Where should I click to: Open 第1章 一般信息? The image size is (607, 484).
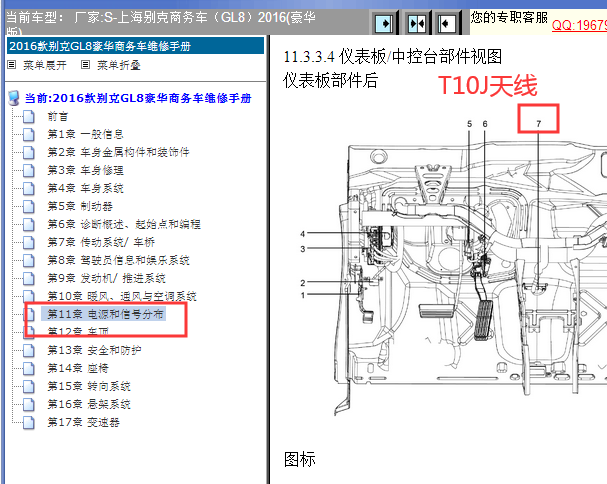pos(85,134)
